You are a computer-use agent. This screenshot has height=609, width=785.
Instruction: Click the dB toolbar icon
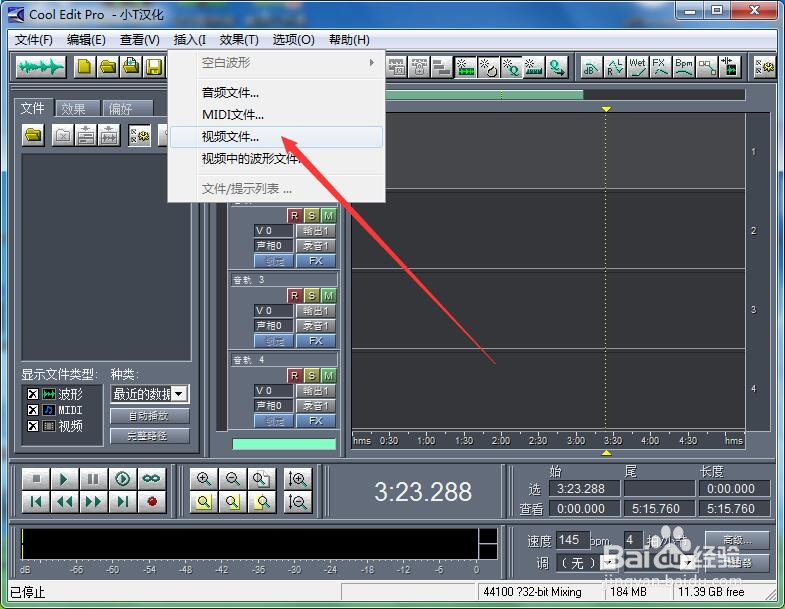point(591,67)
